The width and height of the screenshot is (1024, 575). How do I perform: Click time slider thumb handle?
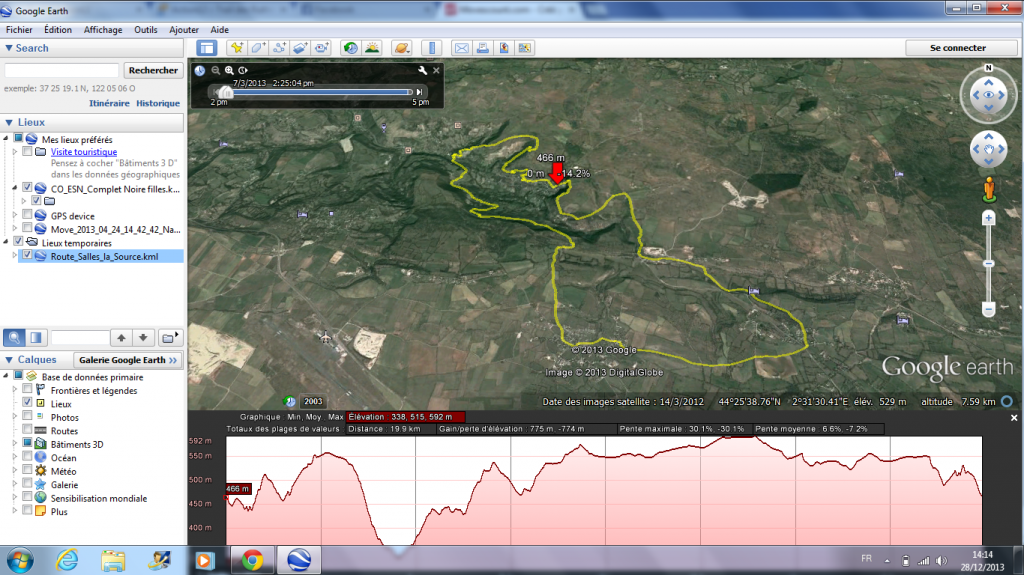tap(225, 92)
